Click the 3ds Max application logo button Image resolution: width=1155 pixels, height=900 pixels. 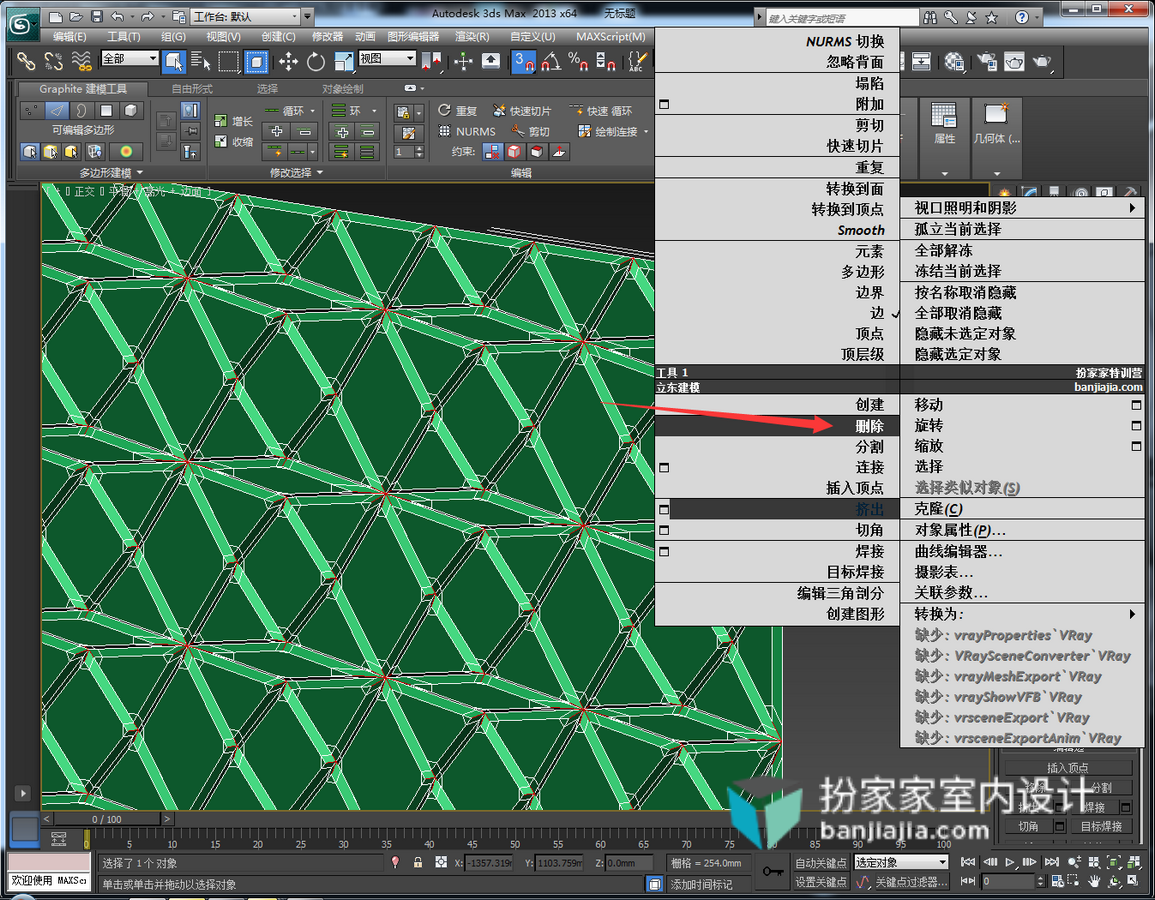coord(21,24)
